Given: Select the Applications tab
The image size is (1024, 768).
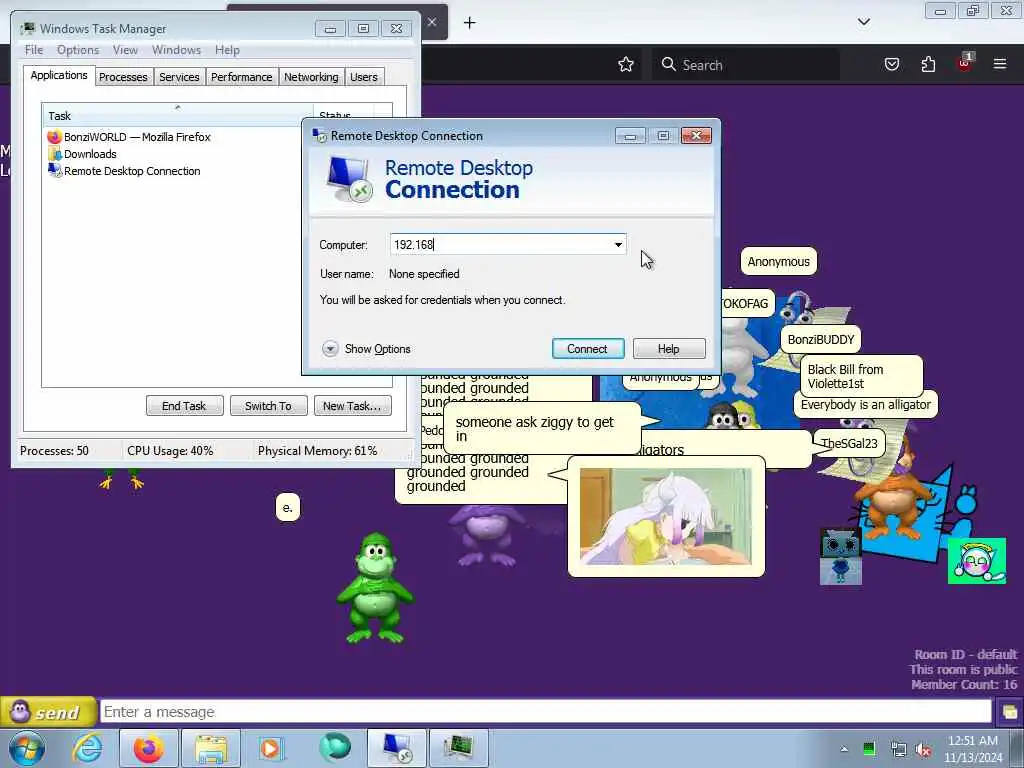Looking at the screenshot, I should (59, 75).
